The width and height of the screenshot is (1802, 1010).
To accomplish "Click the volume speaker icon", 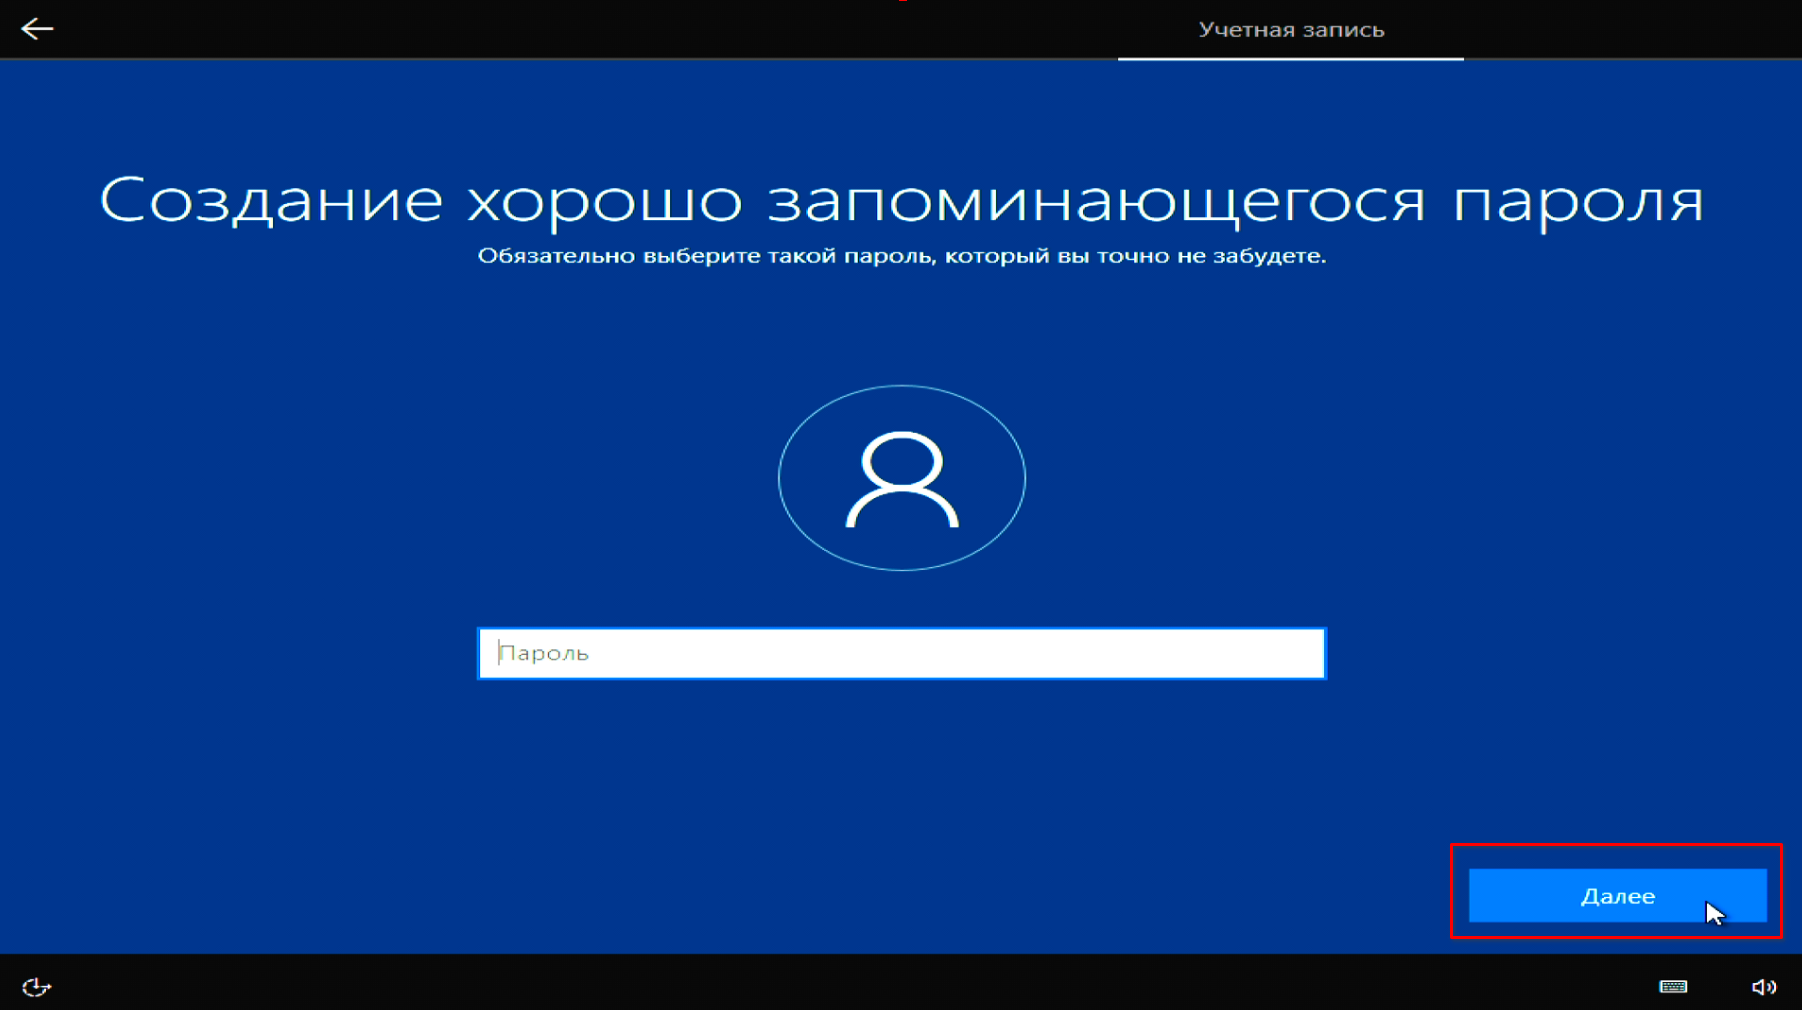I will tap(1763, 987).
